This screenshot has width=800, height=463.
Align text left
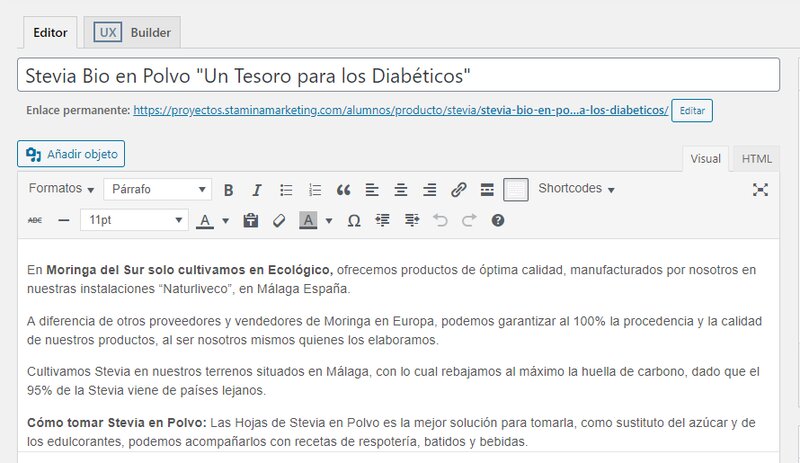coord(372,190)
